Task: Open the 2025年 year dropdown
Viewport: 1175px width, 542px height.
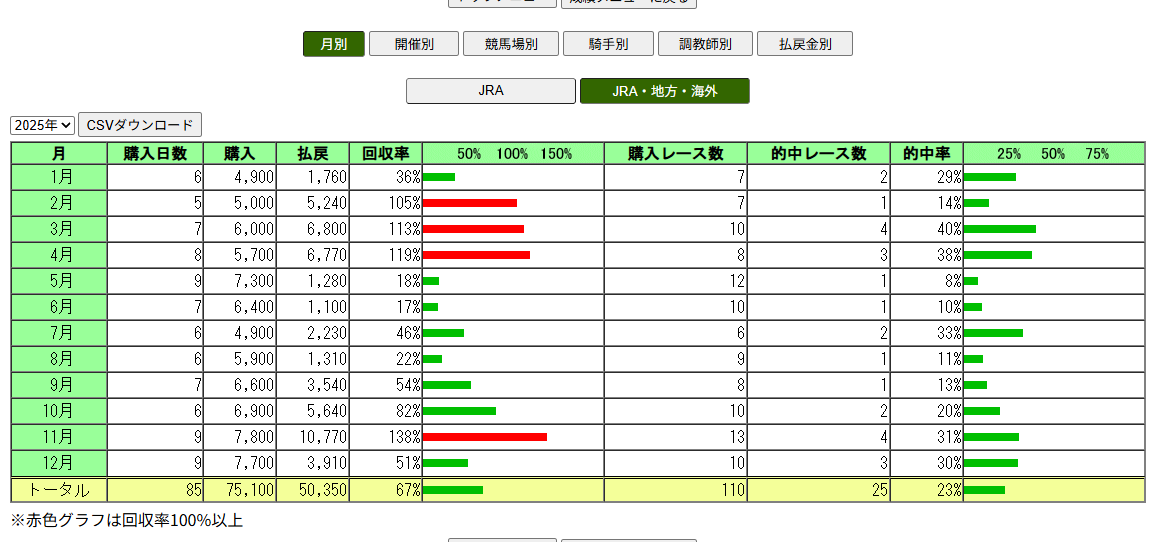Action: coord(42,125)
